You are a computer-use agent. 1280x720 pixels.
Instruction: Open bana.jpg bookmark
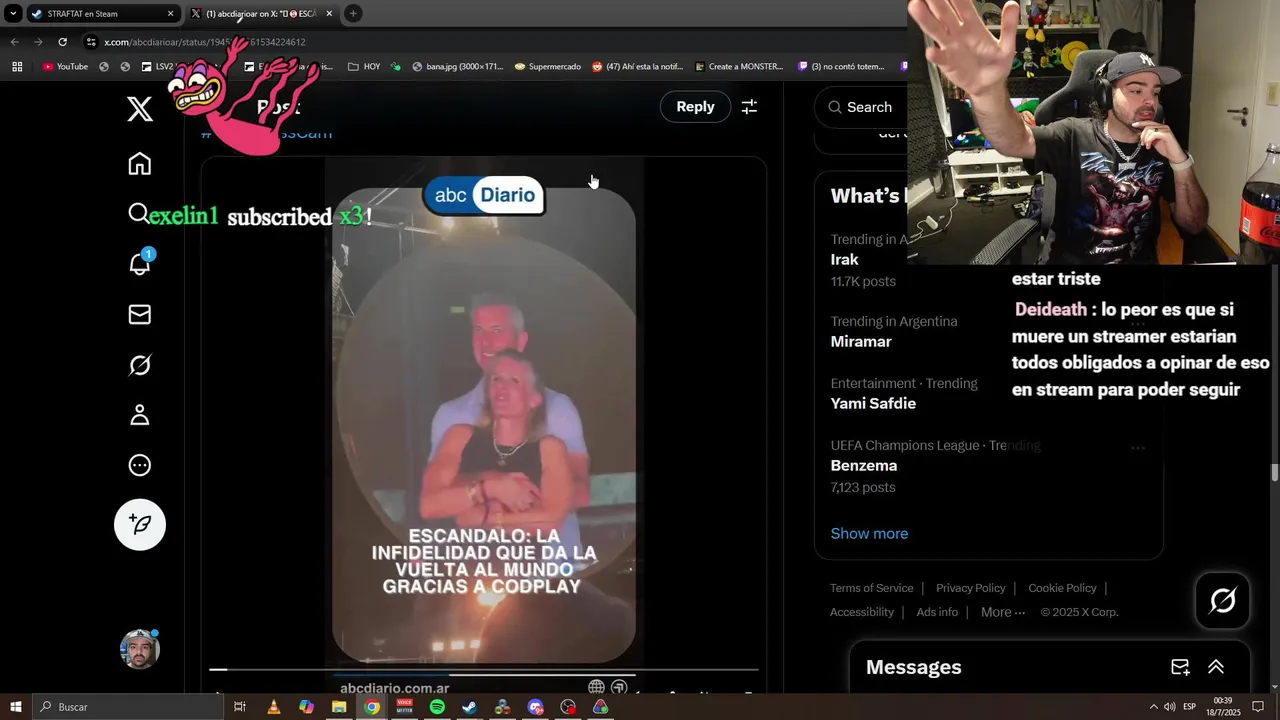point(457,67)
